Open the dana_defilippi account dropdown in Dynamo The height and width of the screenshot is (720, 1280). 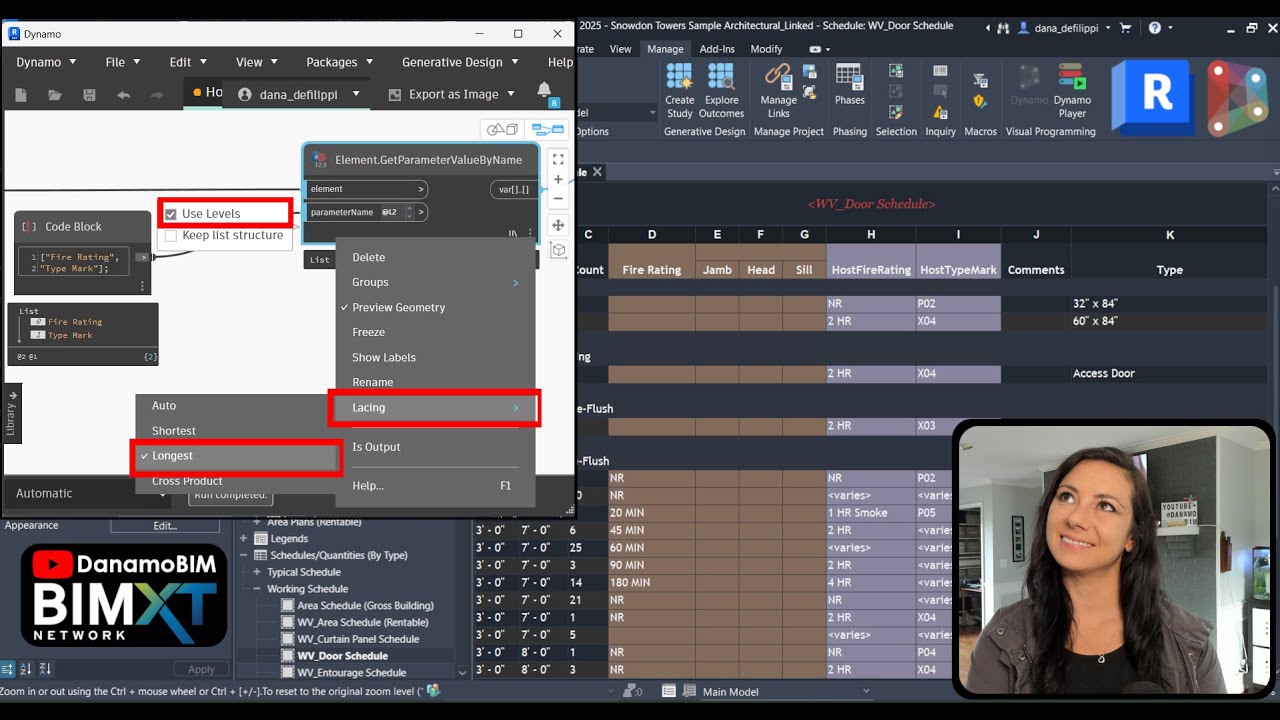[x=298, y=94]
